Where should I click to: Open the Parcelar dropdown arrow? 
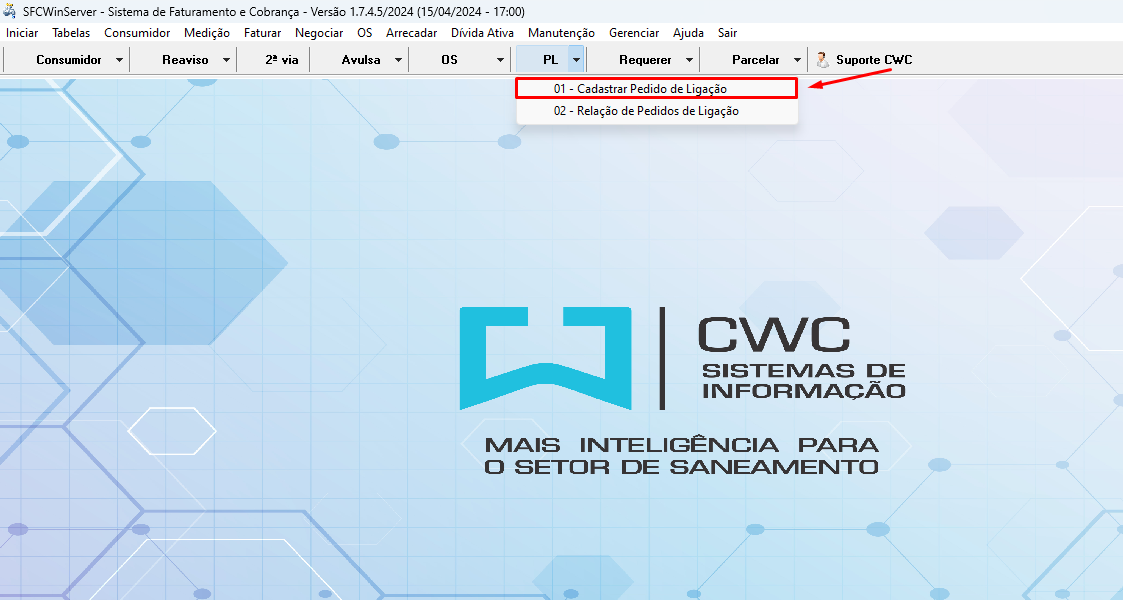point(797,60)
